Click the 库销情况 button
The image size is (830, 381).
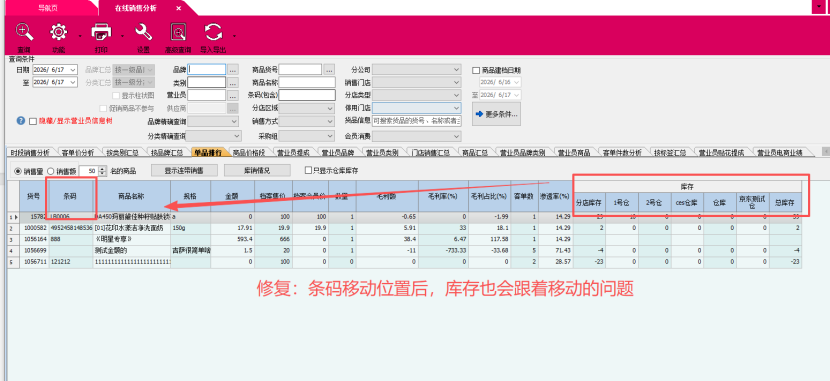257,170
